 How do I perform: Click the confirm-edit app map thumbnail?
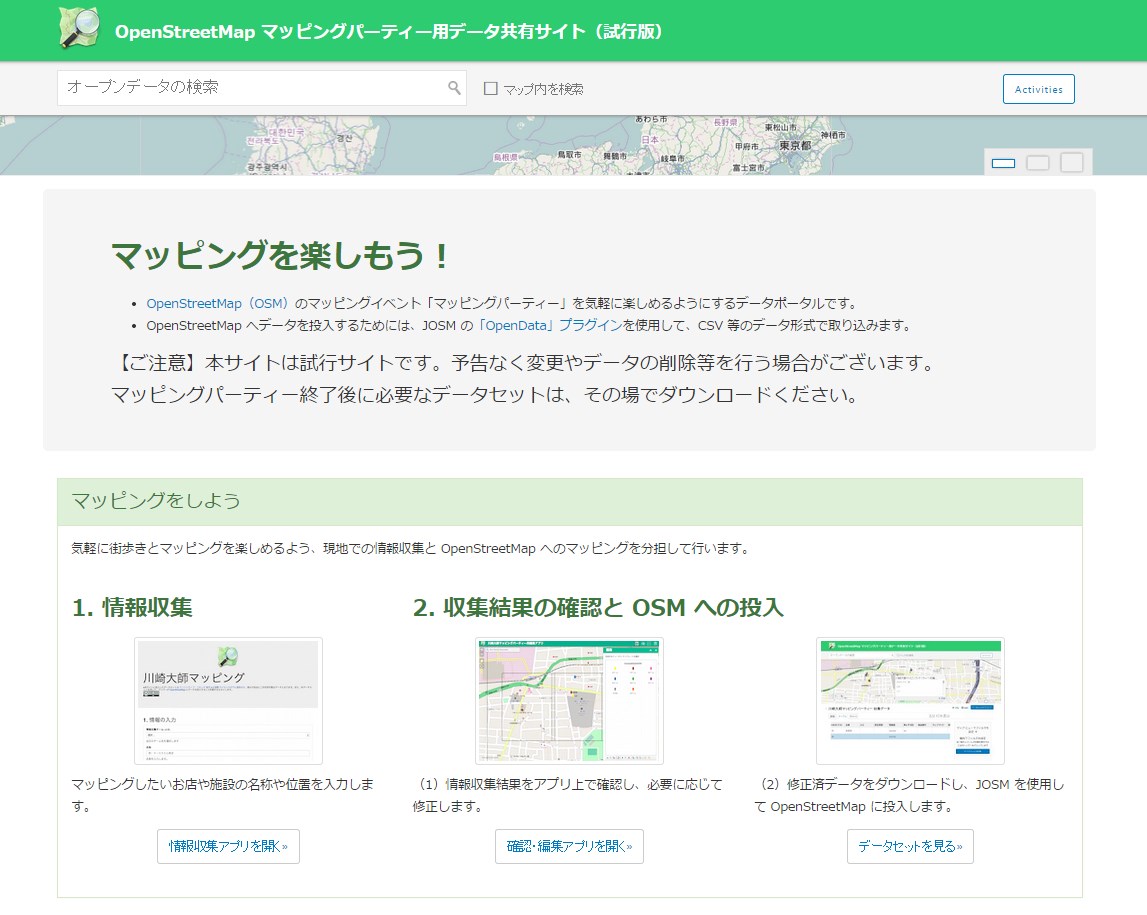569,701
